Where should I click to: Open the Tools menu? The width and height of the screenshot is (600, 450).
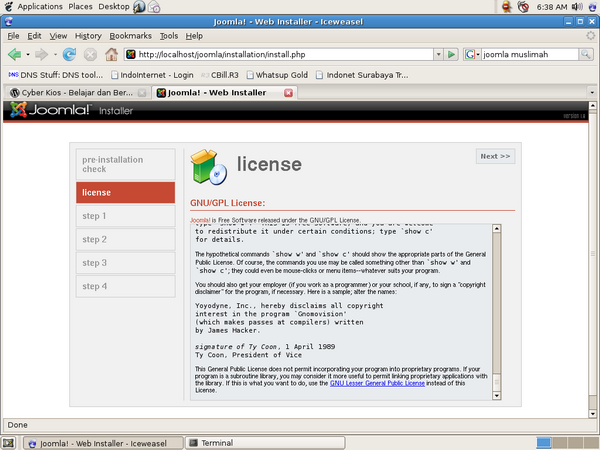[x=169, y=36]
